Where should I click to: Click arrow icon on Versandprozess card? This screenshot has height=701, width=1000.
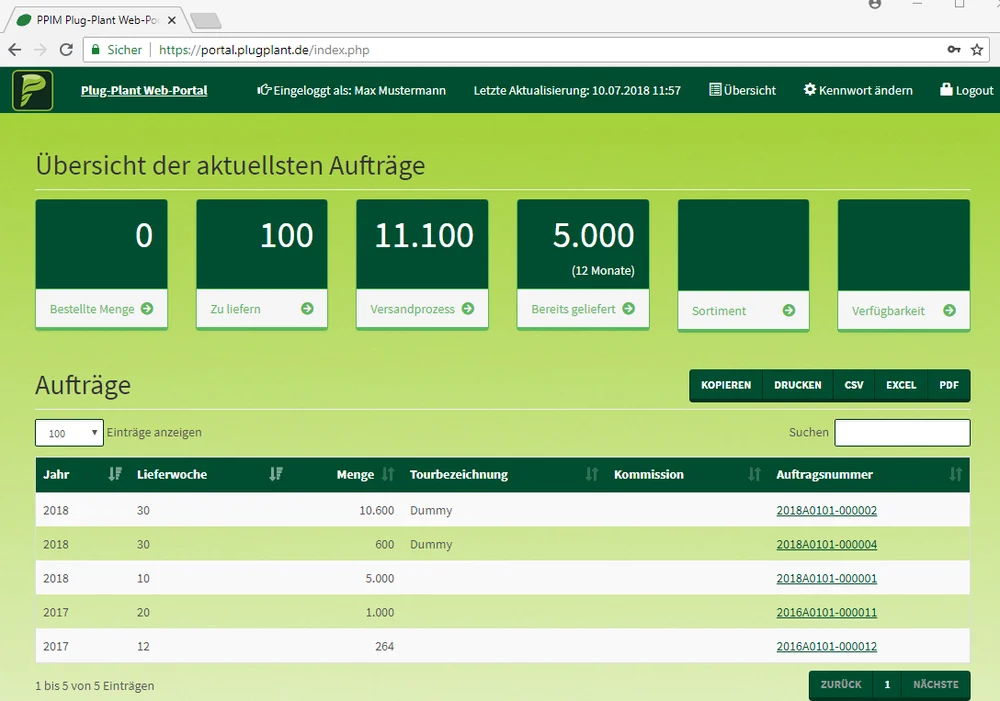point(468,309)
